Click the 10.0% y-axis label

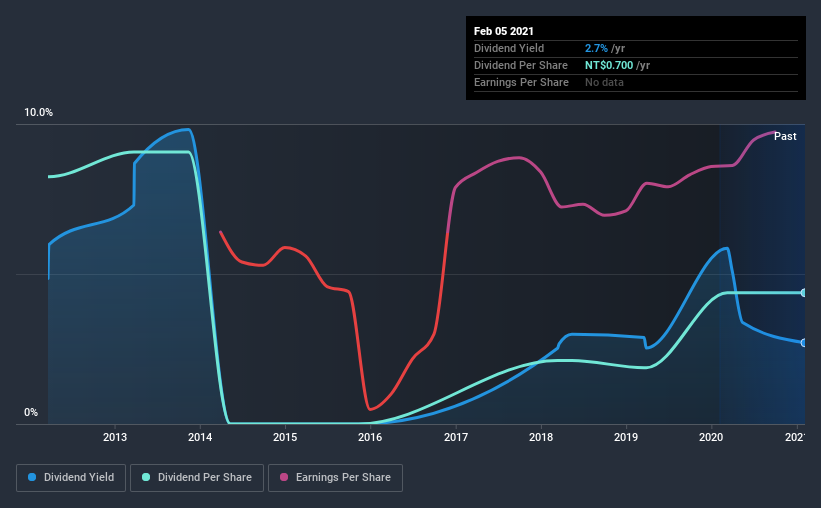coord(38,113)
